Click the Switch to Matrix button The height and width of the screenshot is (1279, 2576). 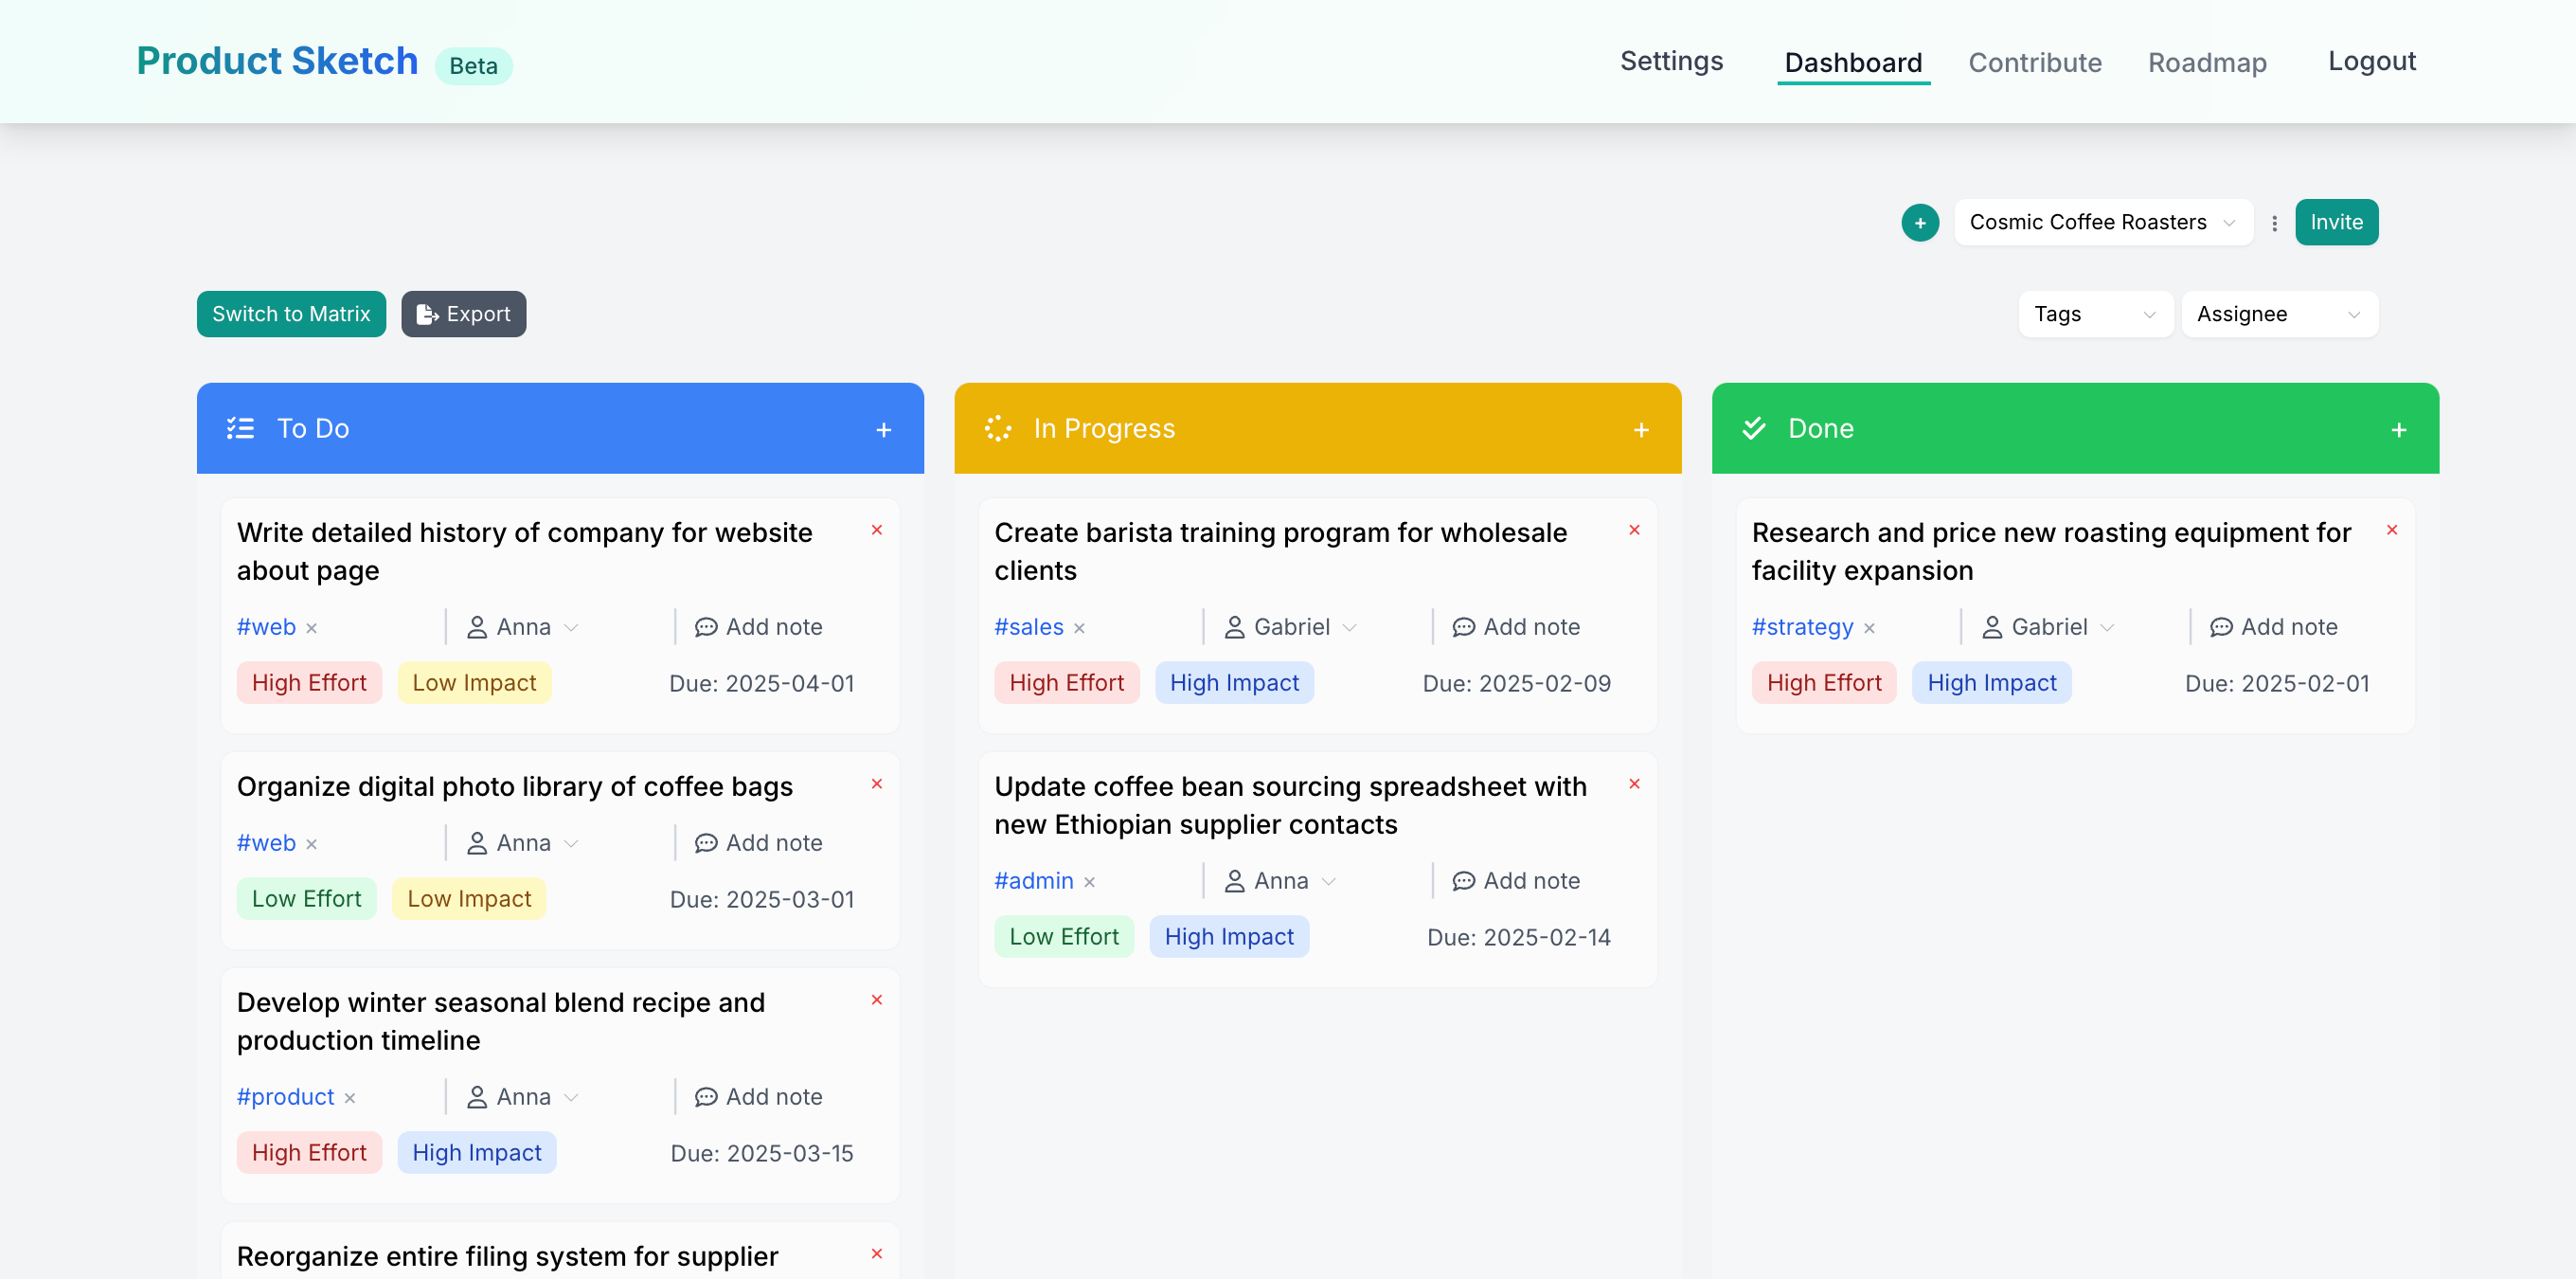click(291, 314)
